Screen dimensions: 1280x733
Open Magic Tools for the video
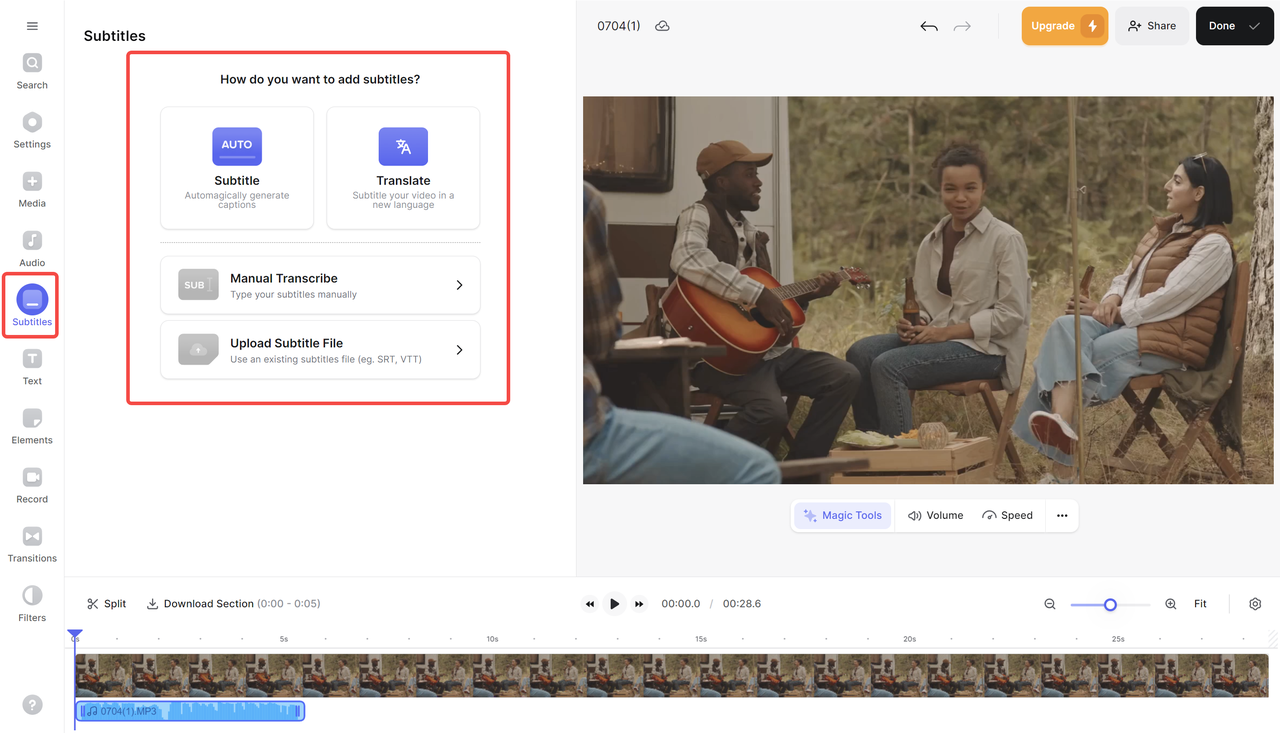tap(842, 515)
